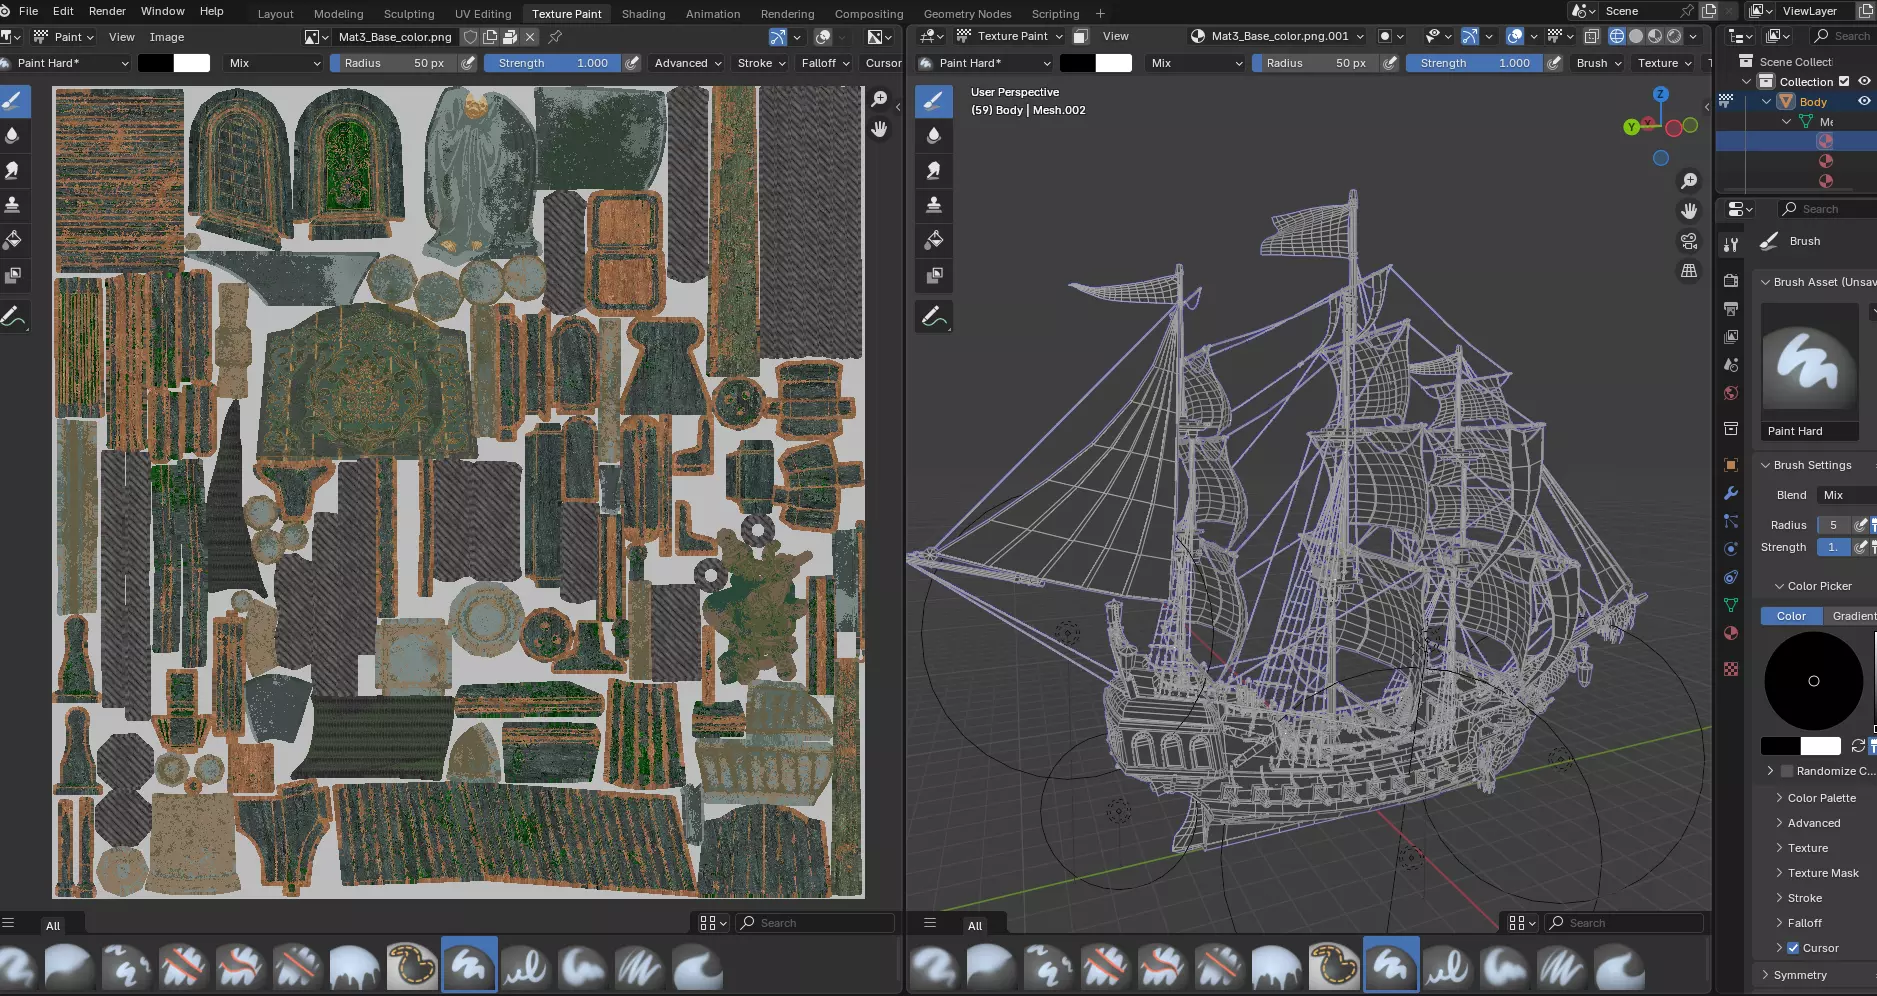Switch to the UV Editing workspace tab
1877x996 pixels.
point(483,14)
